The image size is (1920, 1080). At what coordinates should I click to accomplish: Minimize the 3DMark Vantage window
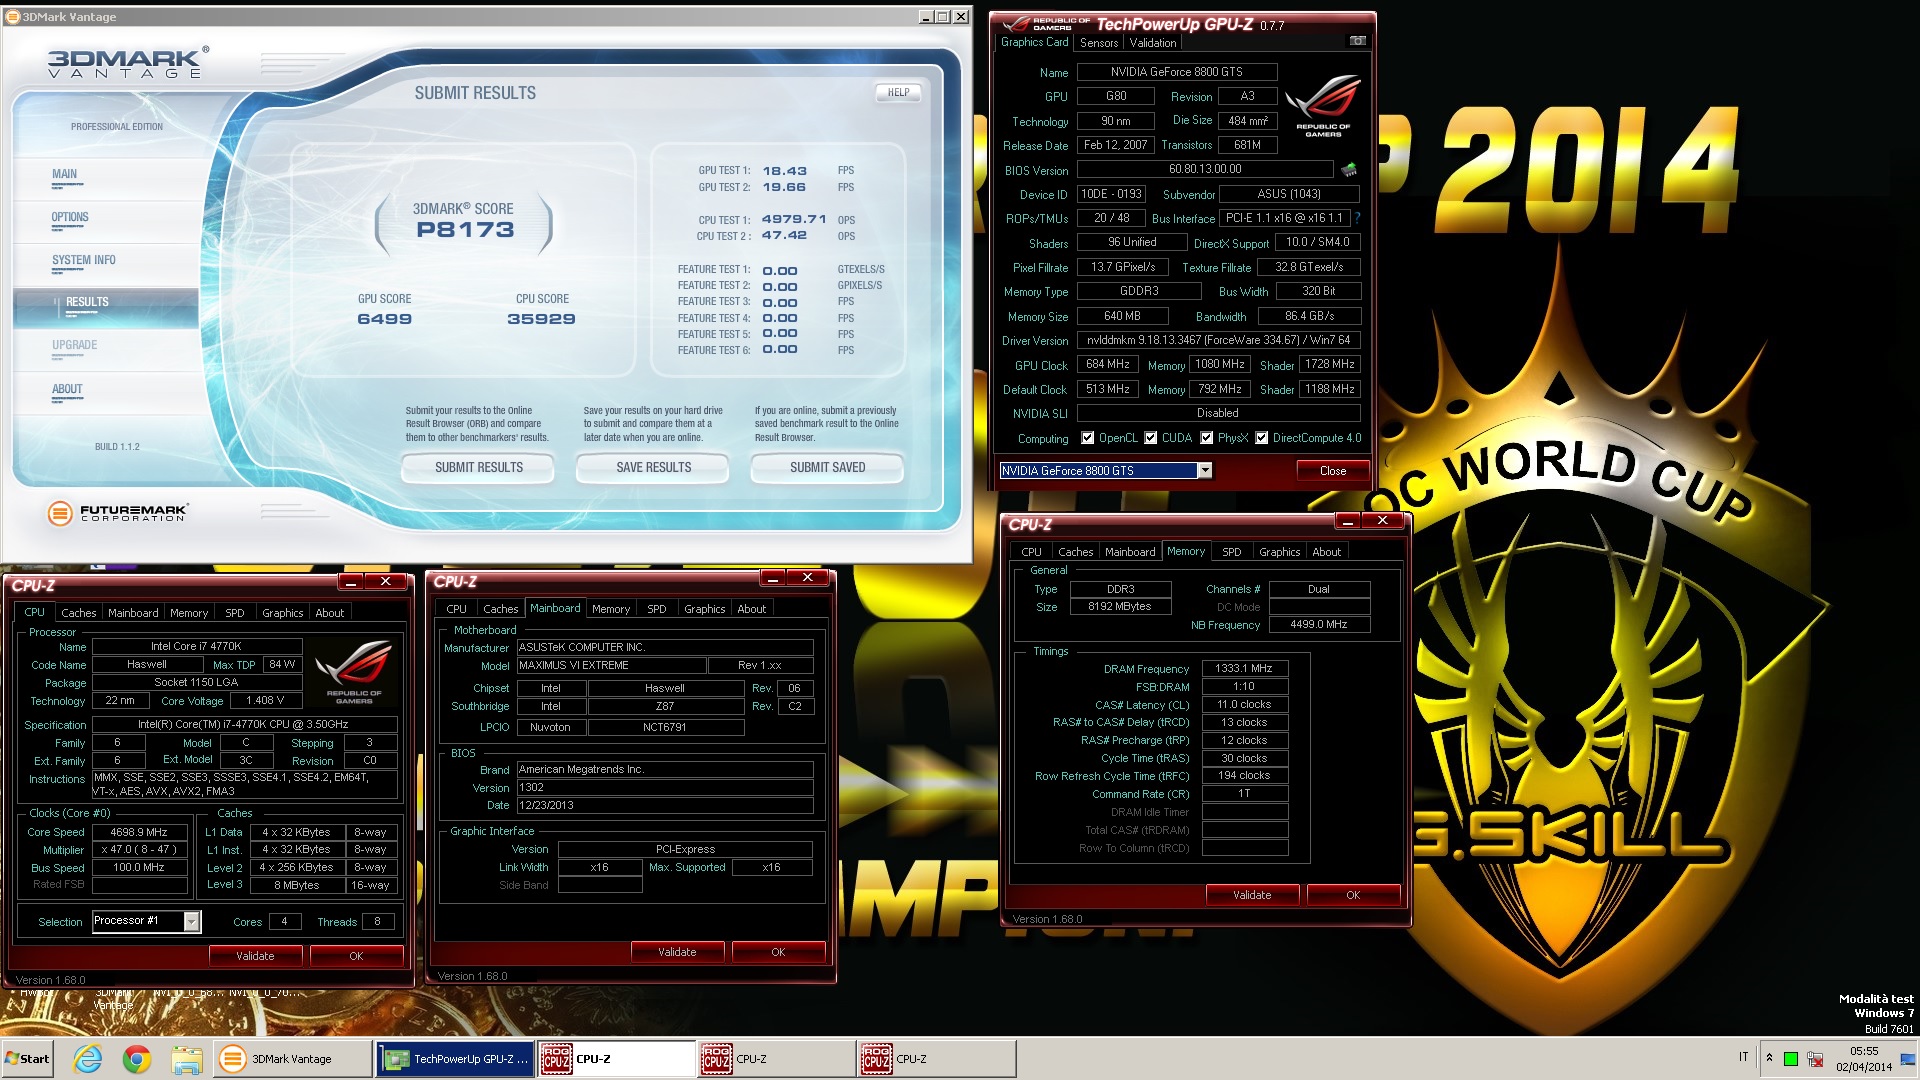(x=926, y=16)
